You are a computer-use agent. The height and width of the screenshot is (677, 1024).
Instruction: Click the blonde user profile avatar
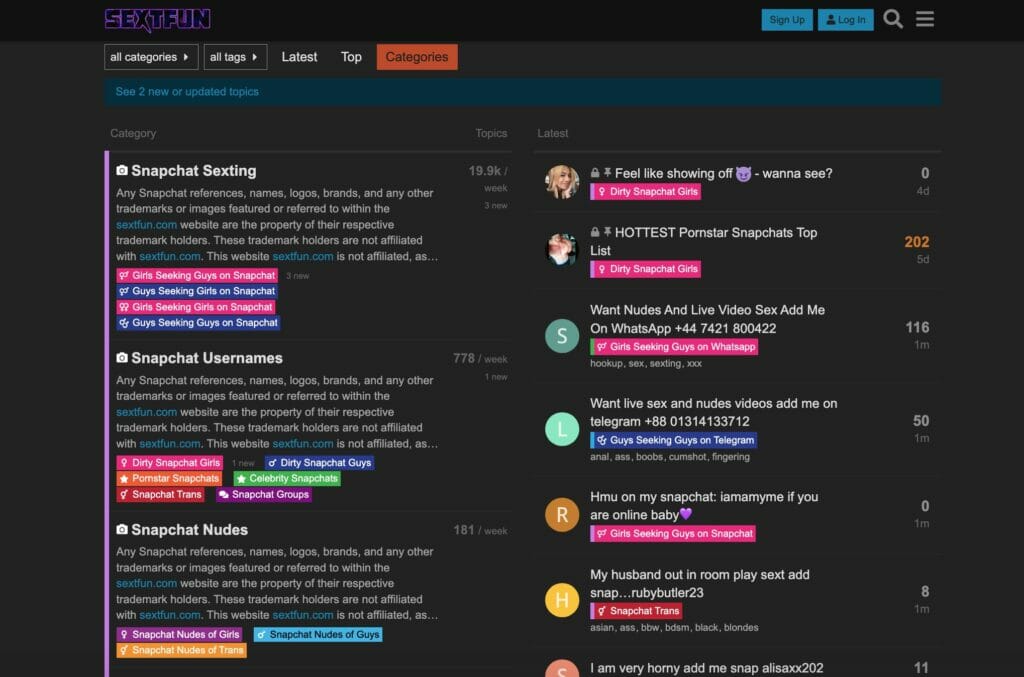pos(562,182)
